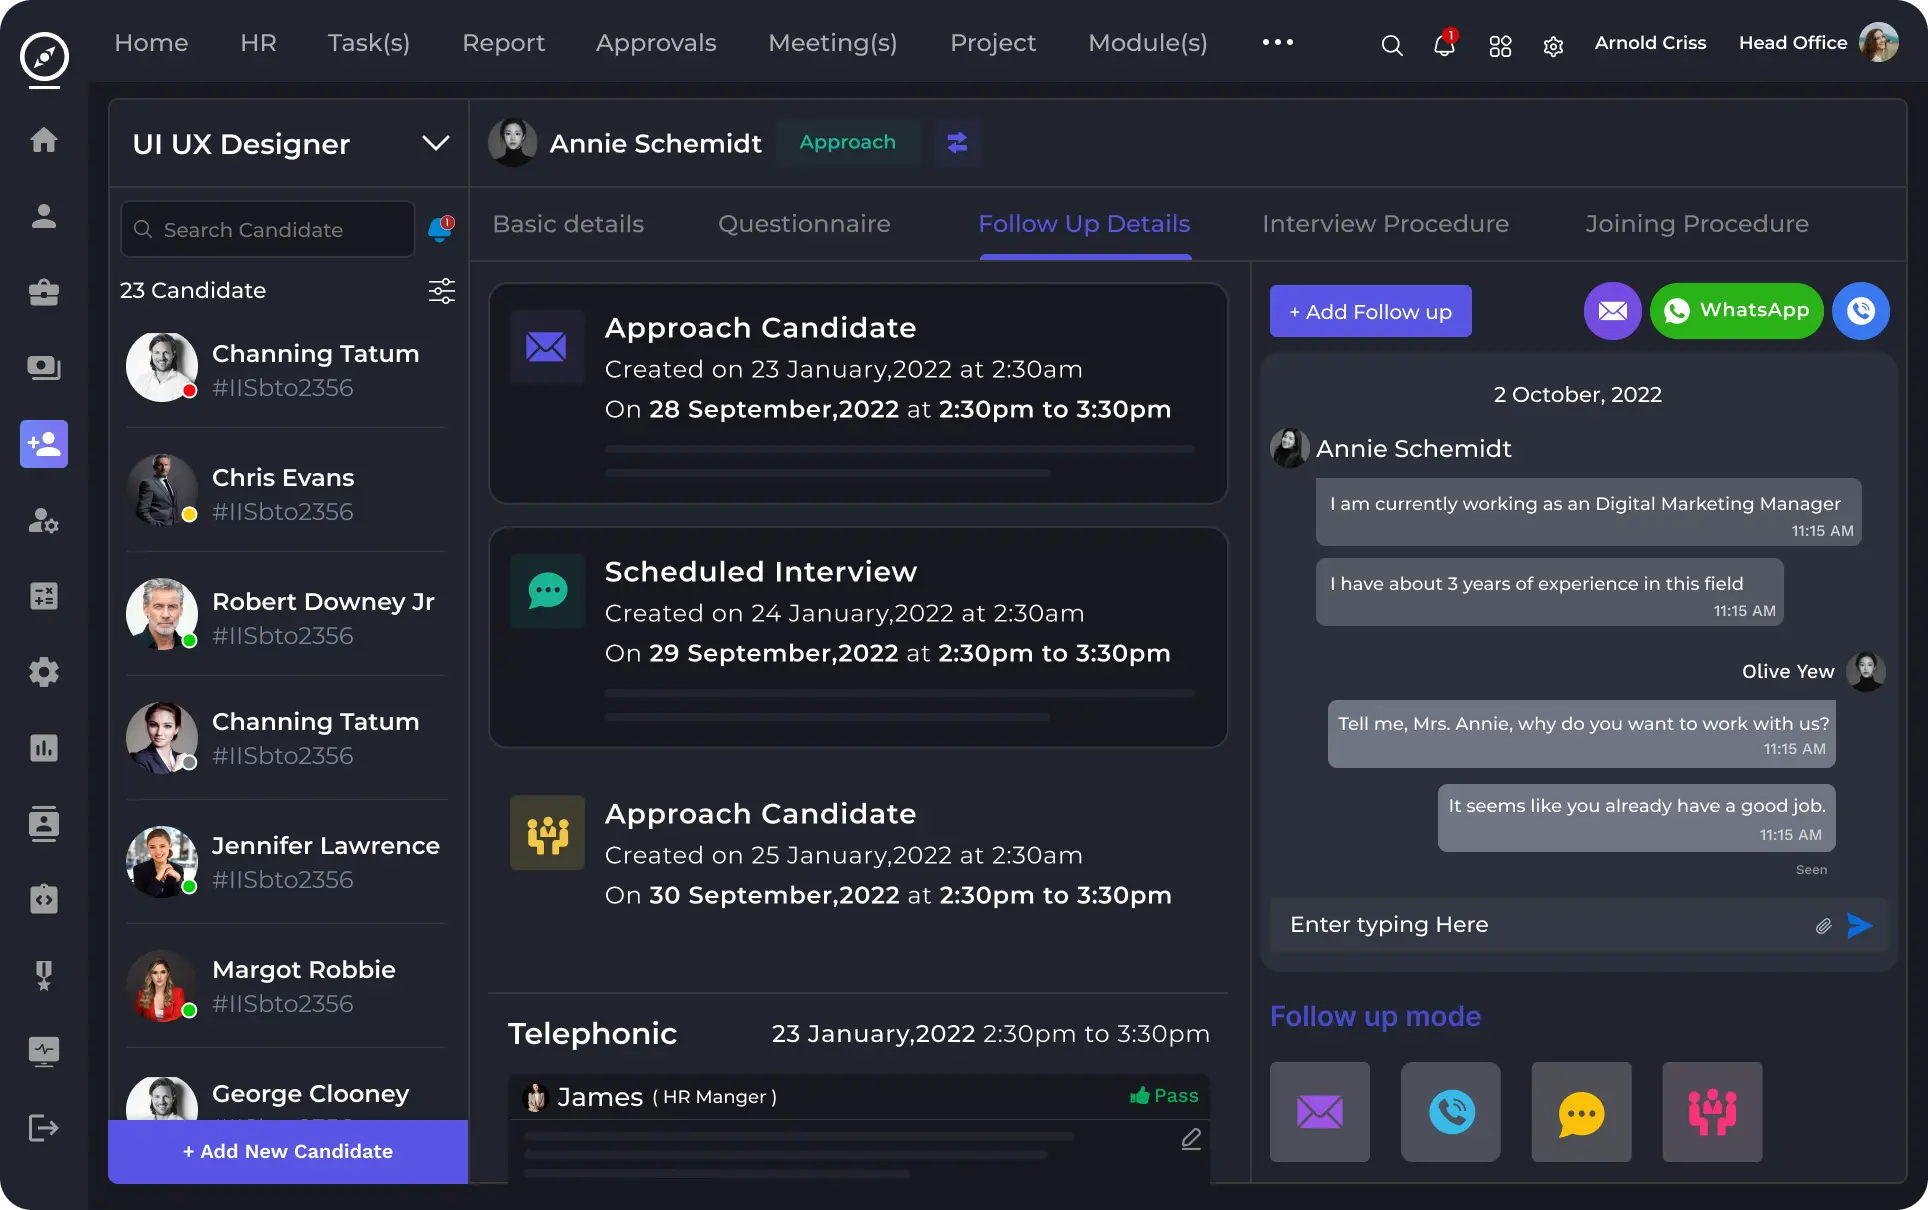This screenshot has width=1928, height=1210.
Task: Expand the UI UX Designer dropdown
Action: click(x=435, y=144)
